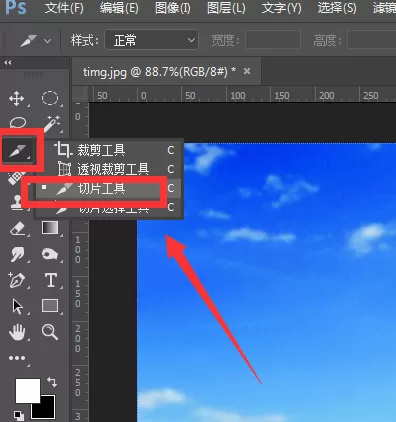
Task: Select the Sponge tool
Action: click(x=50, y=254)
